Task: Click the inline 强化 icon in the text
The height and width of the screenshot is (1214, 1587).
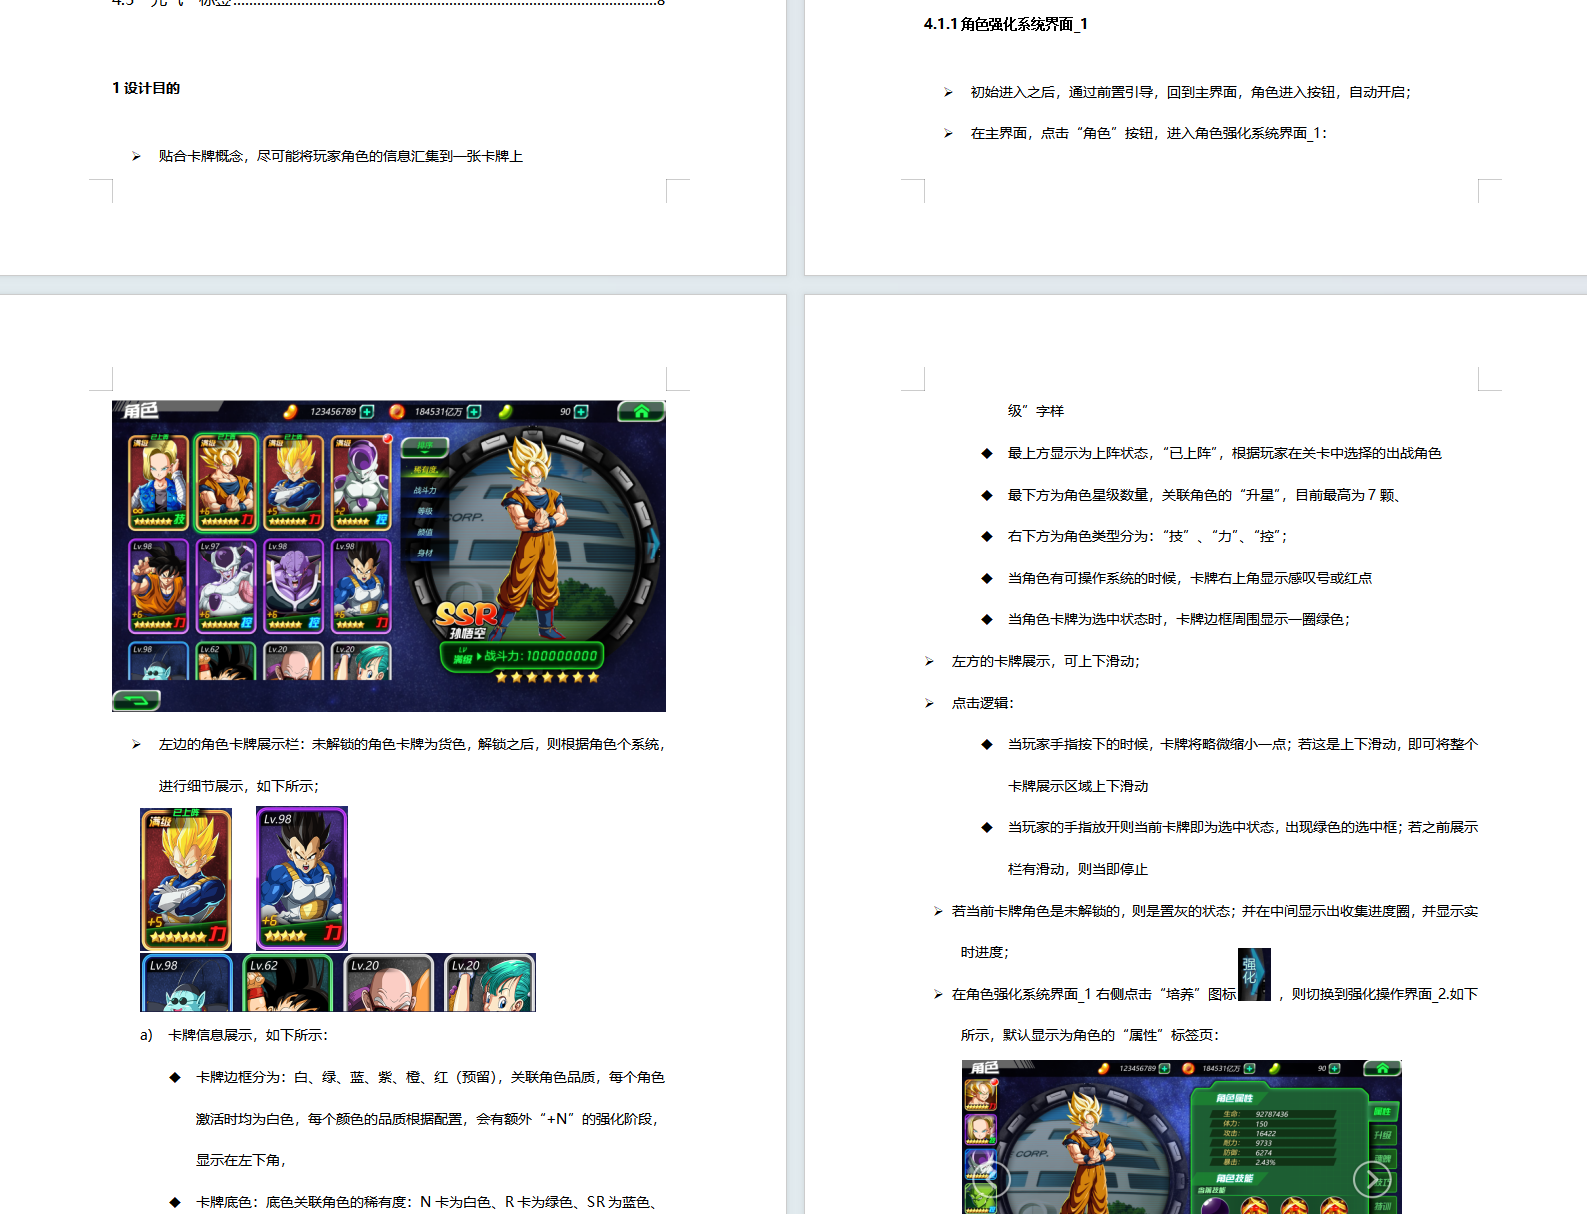Action: tap(1253, 974)
